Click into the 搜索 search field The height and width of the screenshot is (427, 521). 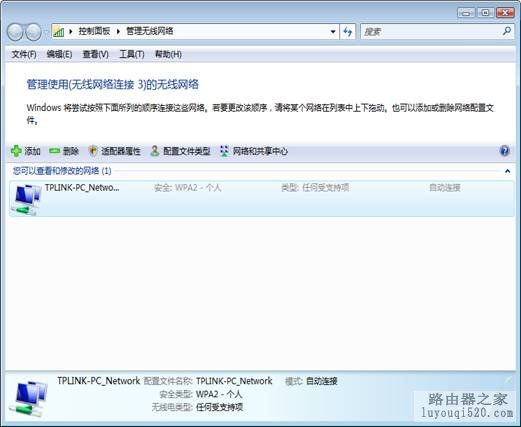click(x=432, y=32)
